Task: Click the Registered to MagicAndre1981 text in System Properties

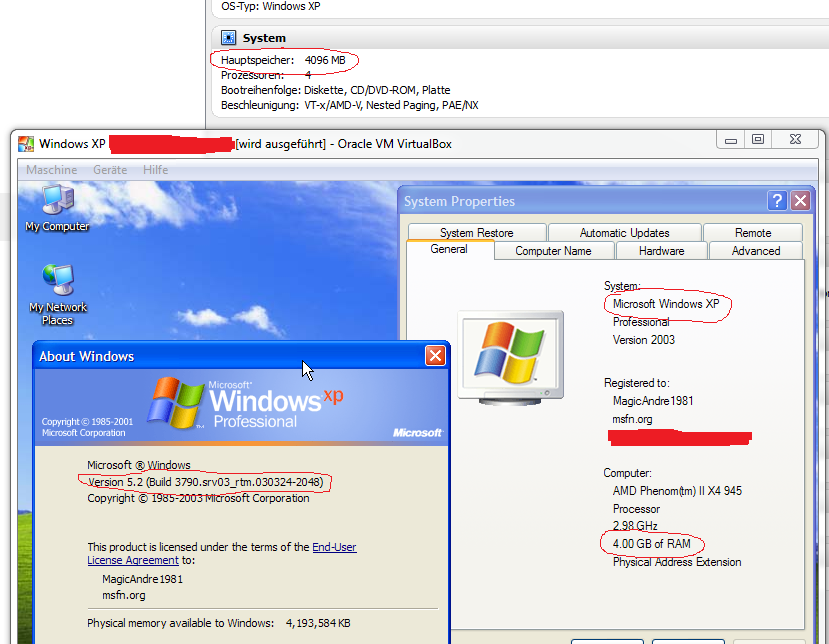Action: click(x=653, y=401)
